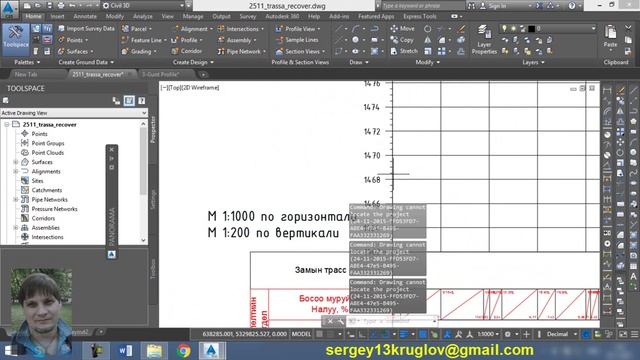Select the Stretch tool
Screen dimensions: 640x360
404,51
